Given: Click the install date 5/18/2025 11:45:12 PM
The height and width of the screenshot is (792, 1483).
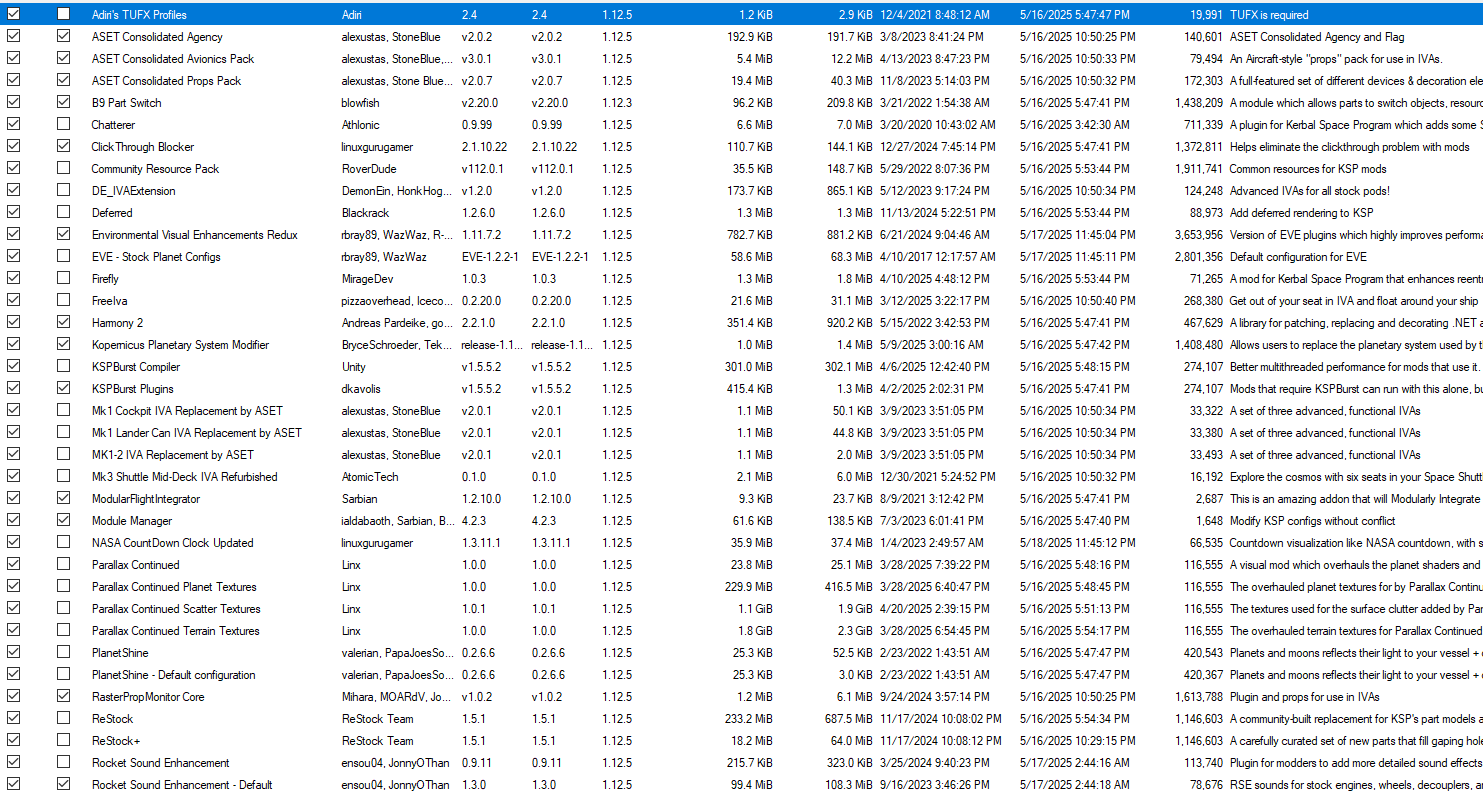Looking at the screenshot, I should [x=1078, y=543].
